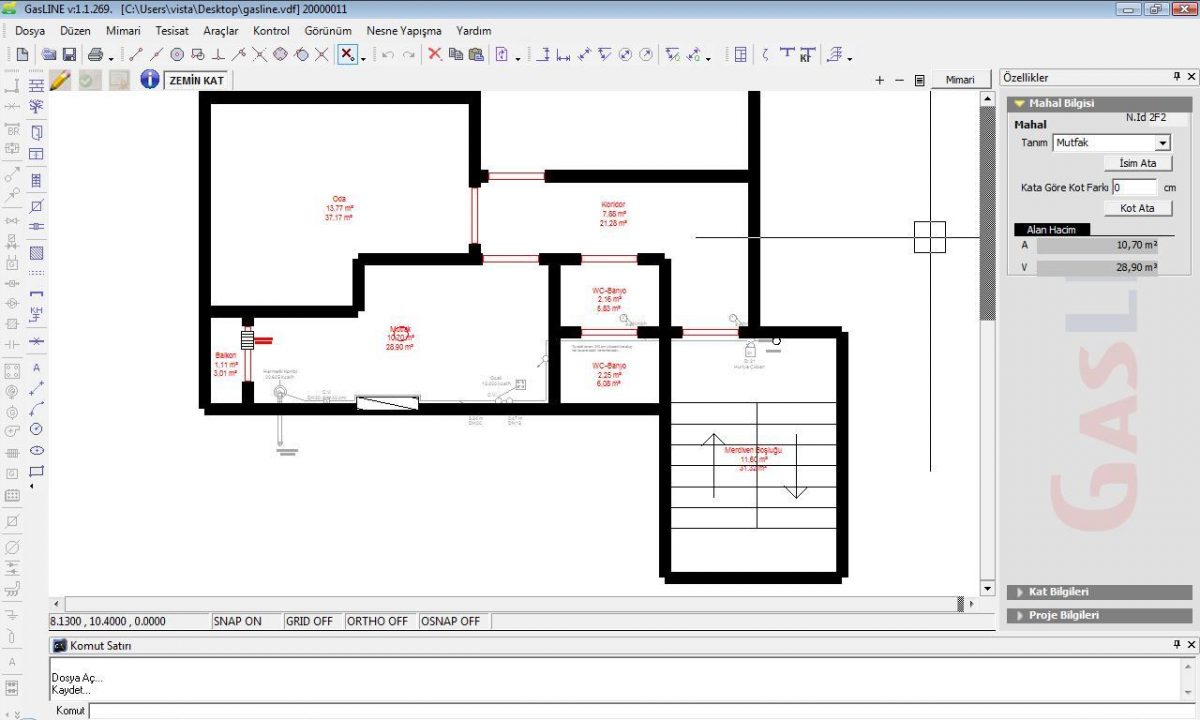Click the zoom in plus icon

(880, 80)
